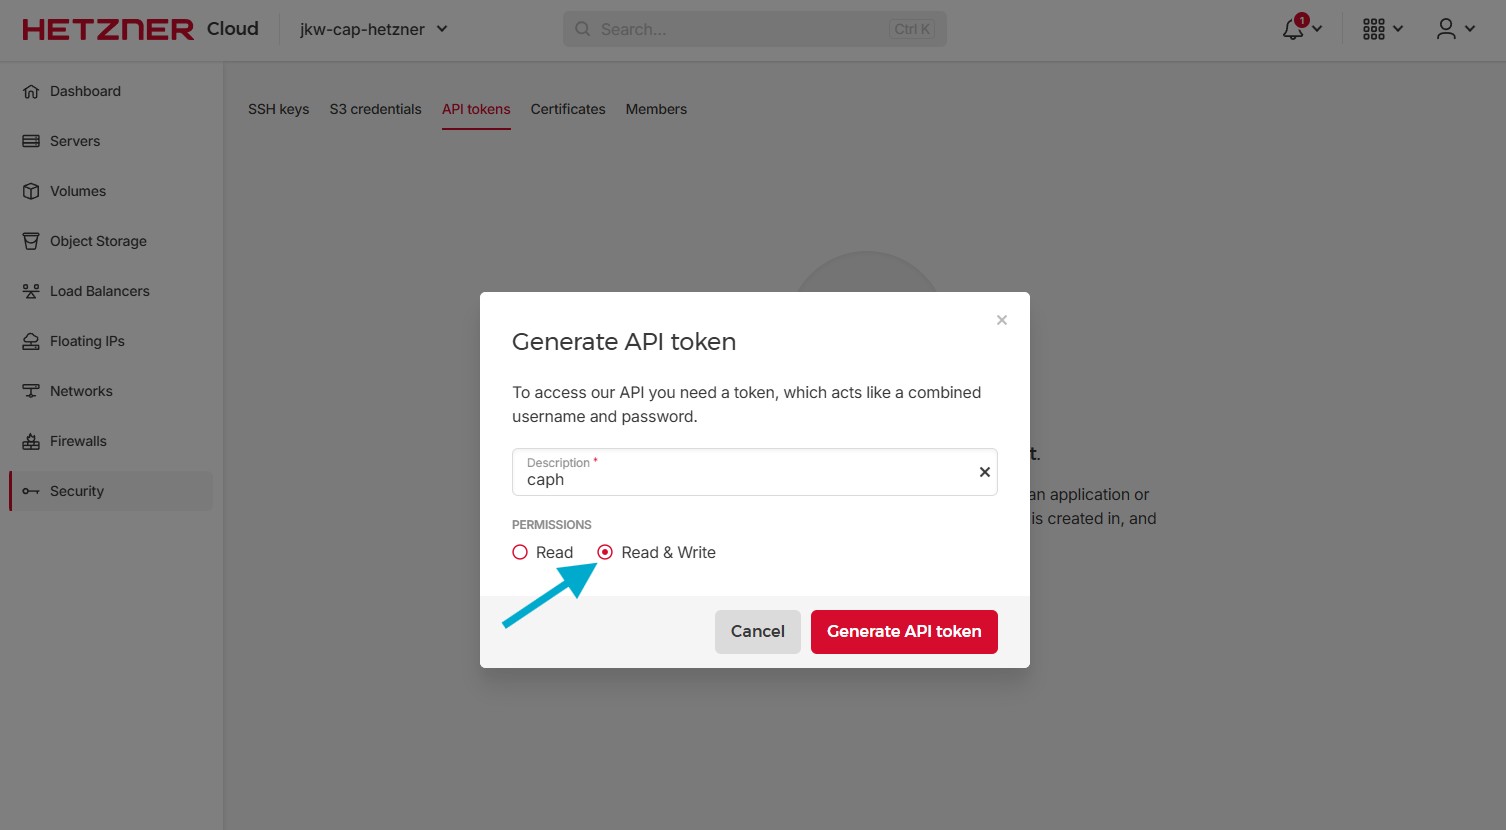Image resolution: width=1506 pixels, height=830 pixels.
Task: Open the Volumes section
Action: tap(77, 190)
